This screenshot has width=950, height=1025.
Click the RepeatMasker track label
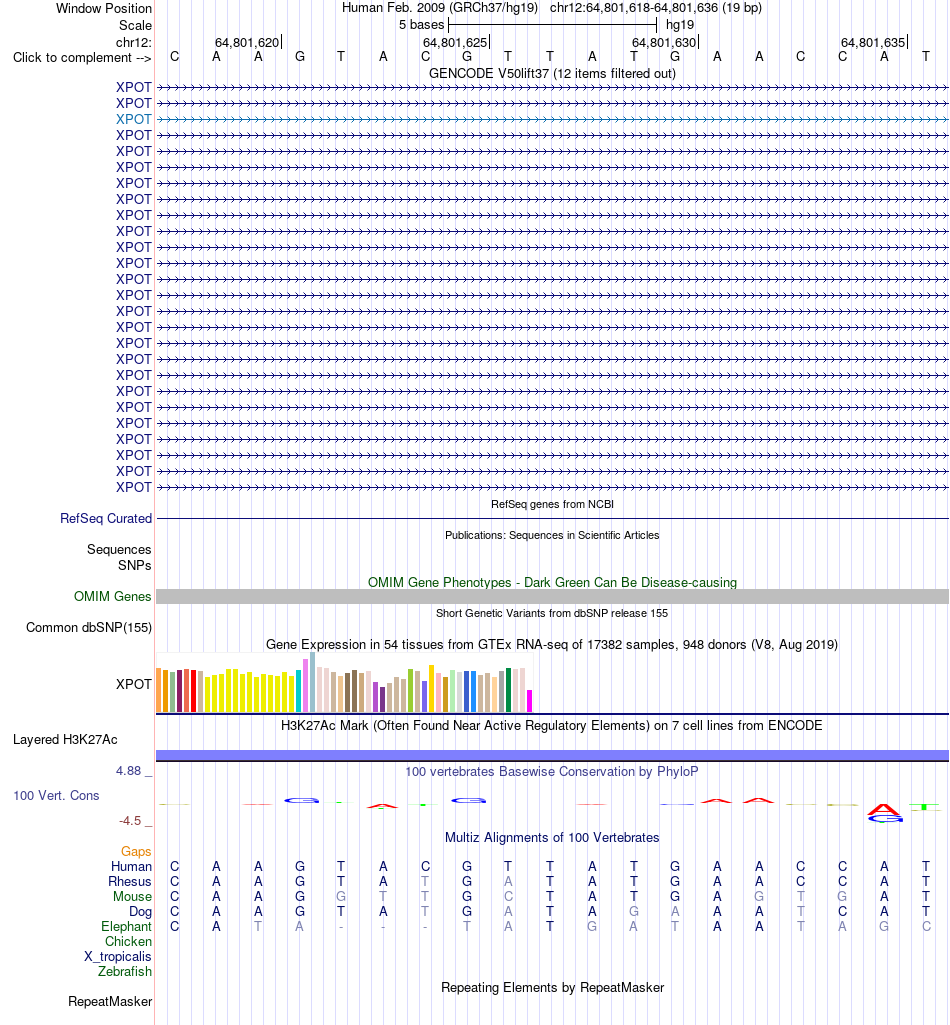[110, 1001]
